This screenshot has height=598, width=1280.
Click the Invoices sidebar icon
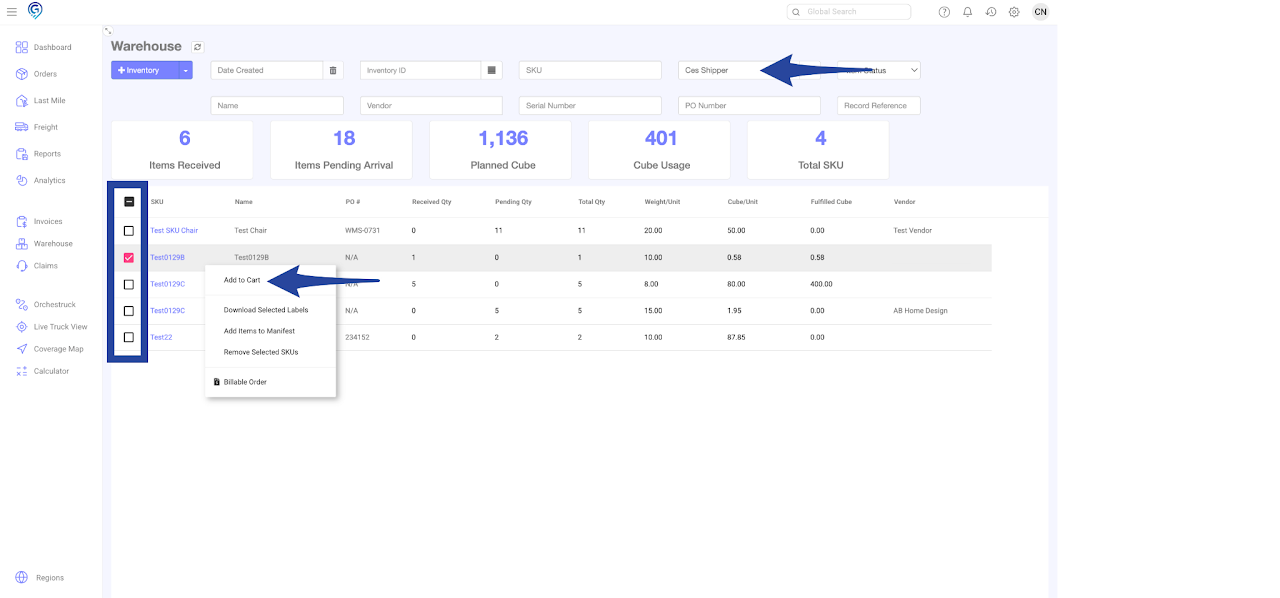pyautogui.click(x=22, y=221)
